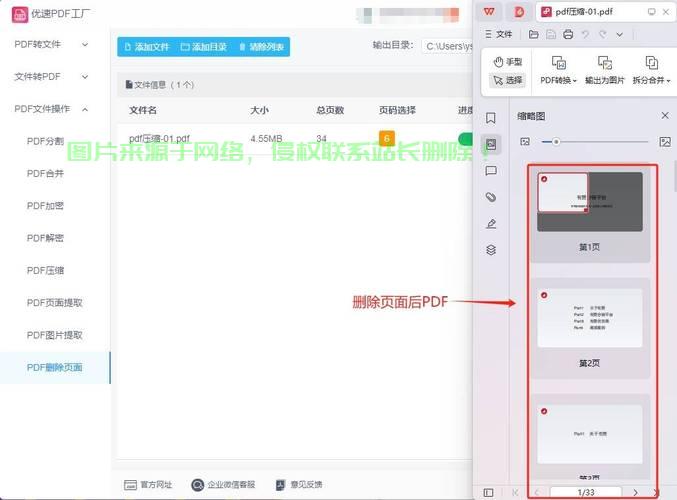Select the PDF删除页面 function

pos(54,367)
